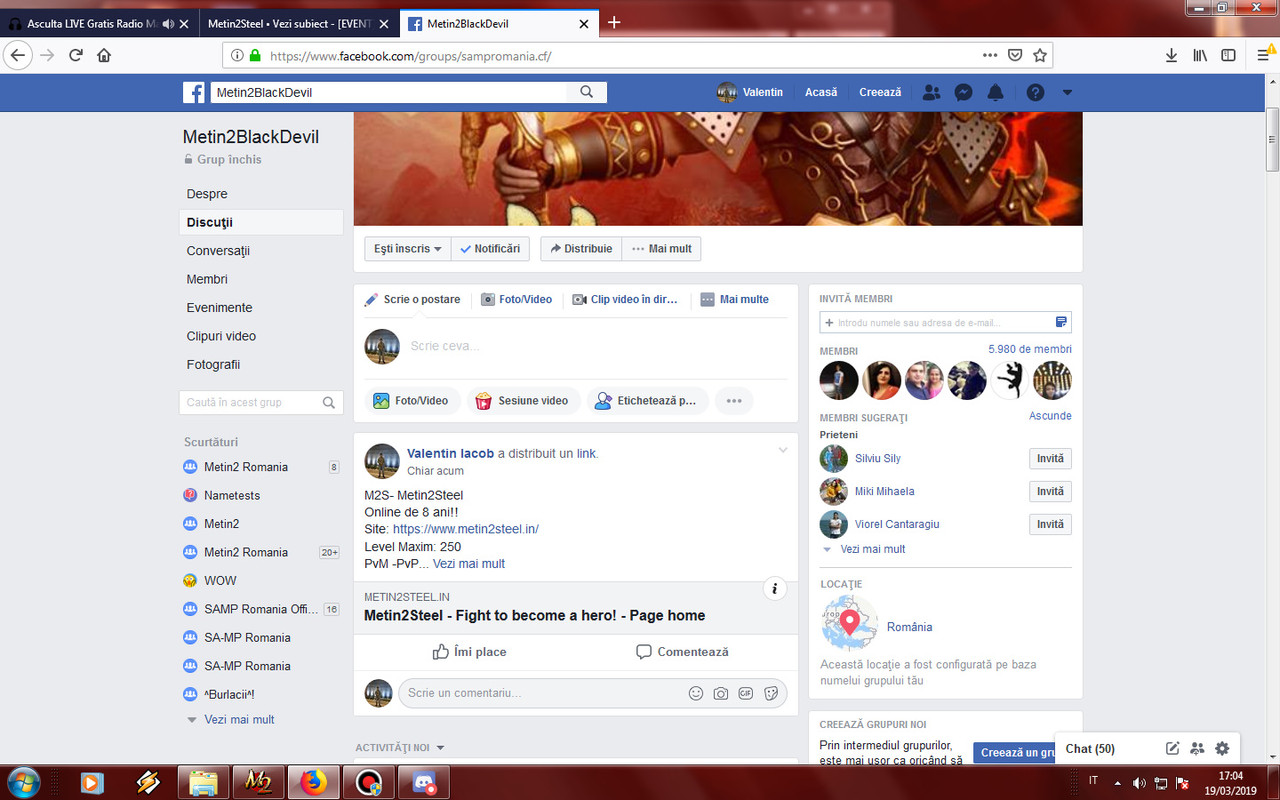Open the emoji picker in the comment box

pyautogui.click(x=696, y=692)
